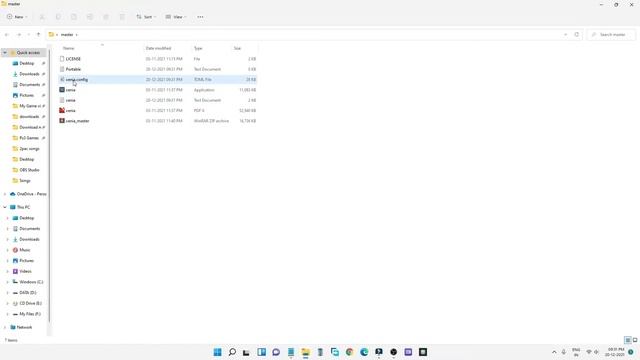Launch Microsoft Edge from the taskbar
Screen dimensions: 640x360
364,352
